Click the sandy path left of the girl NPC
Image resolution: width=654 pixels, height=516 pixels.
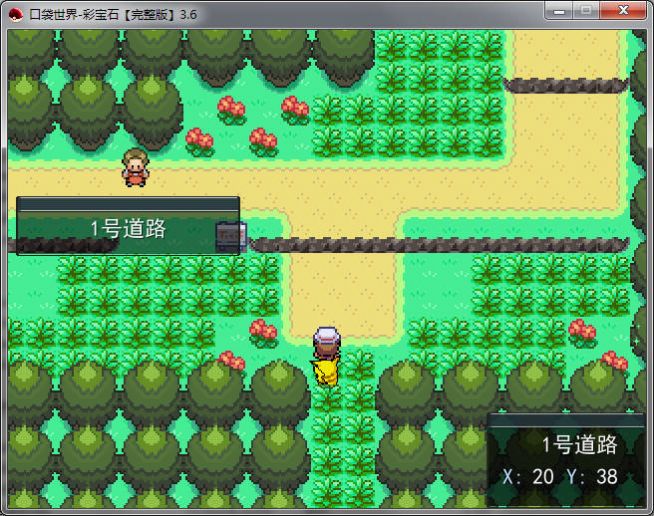click(60, 180)
